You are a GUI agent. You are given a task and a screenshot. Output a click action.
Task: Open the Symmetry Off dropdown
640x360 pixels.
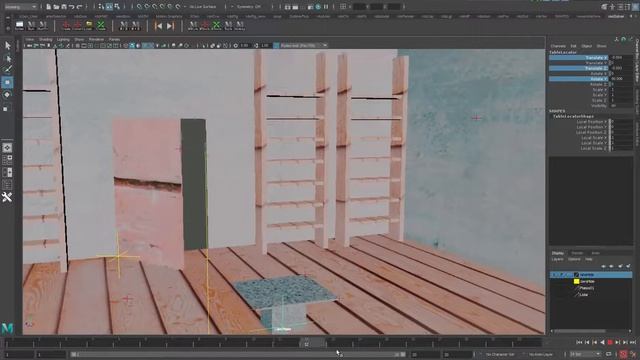coord(248,7)
